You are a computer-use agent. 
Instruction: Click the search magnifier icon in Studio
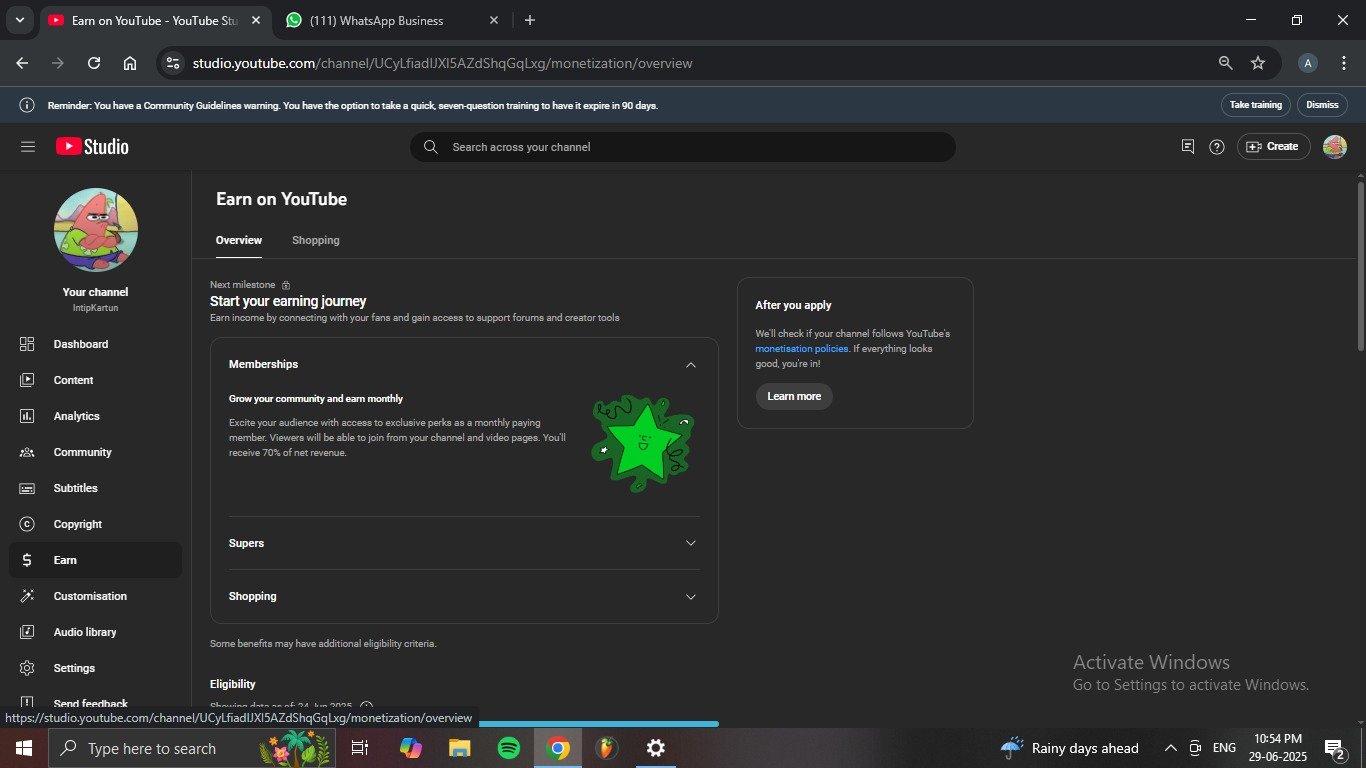pyautogui.click(x=431, y=147)
